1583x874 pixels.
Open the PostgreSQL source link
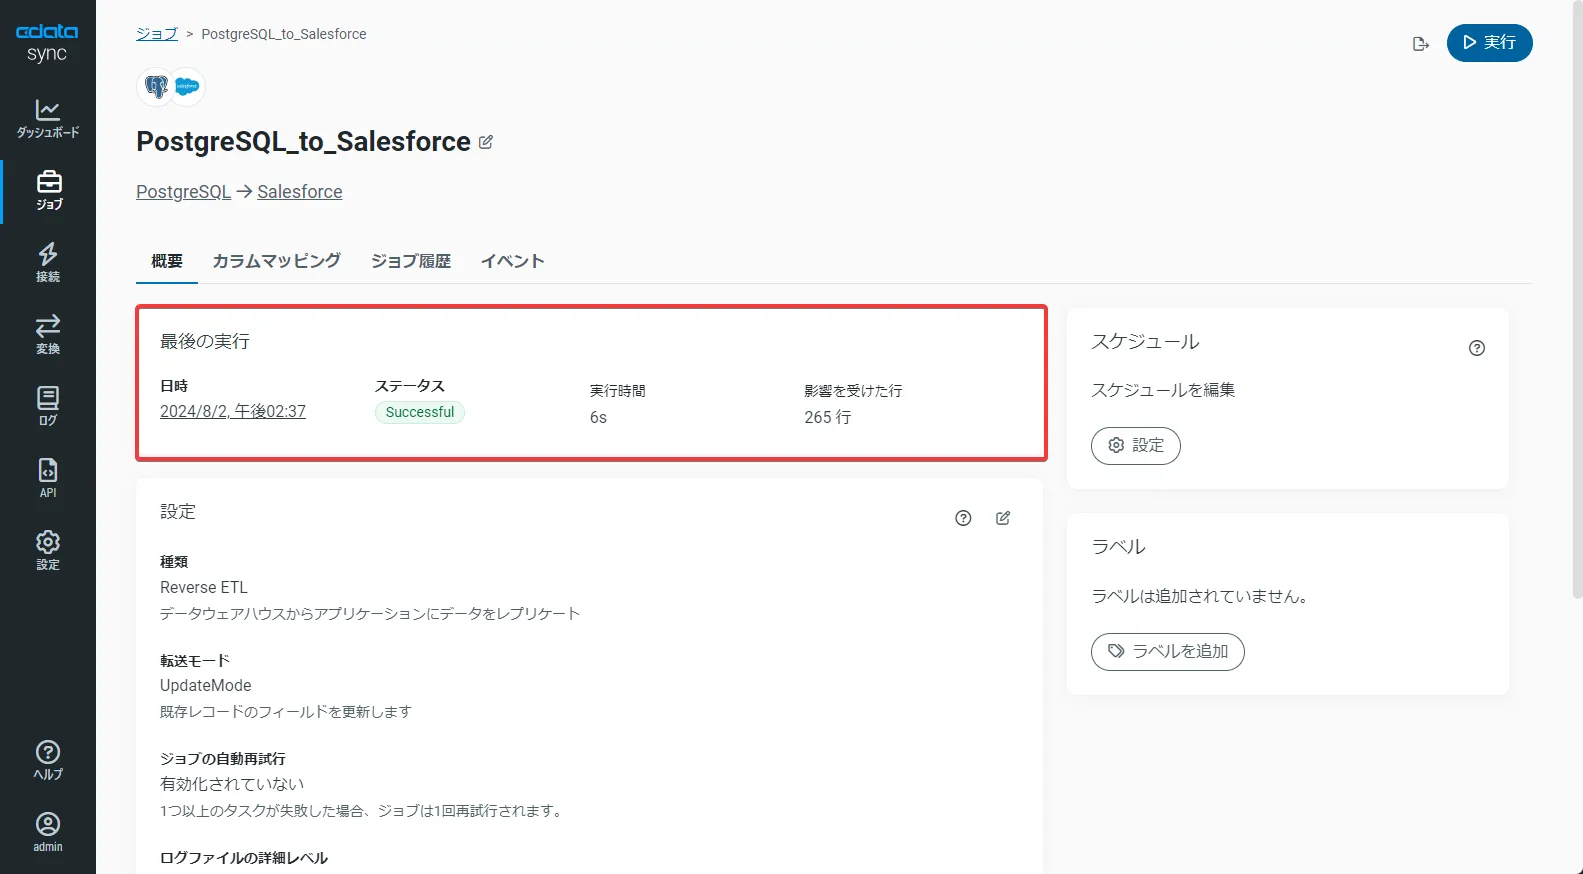(x=183, y=192)
